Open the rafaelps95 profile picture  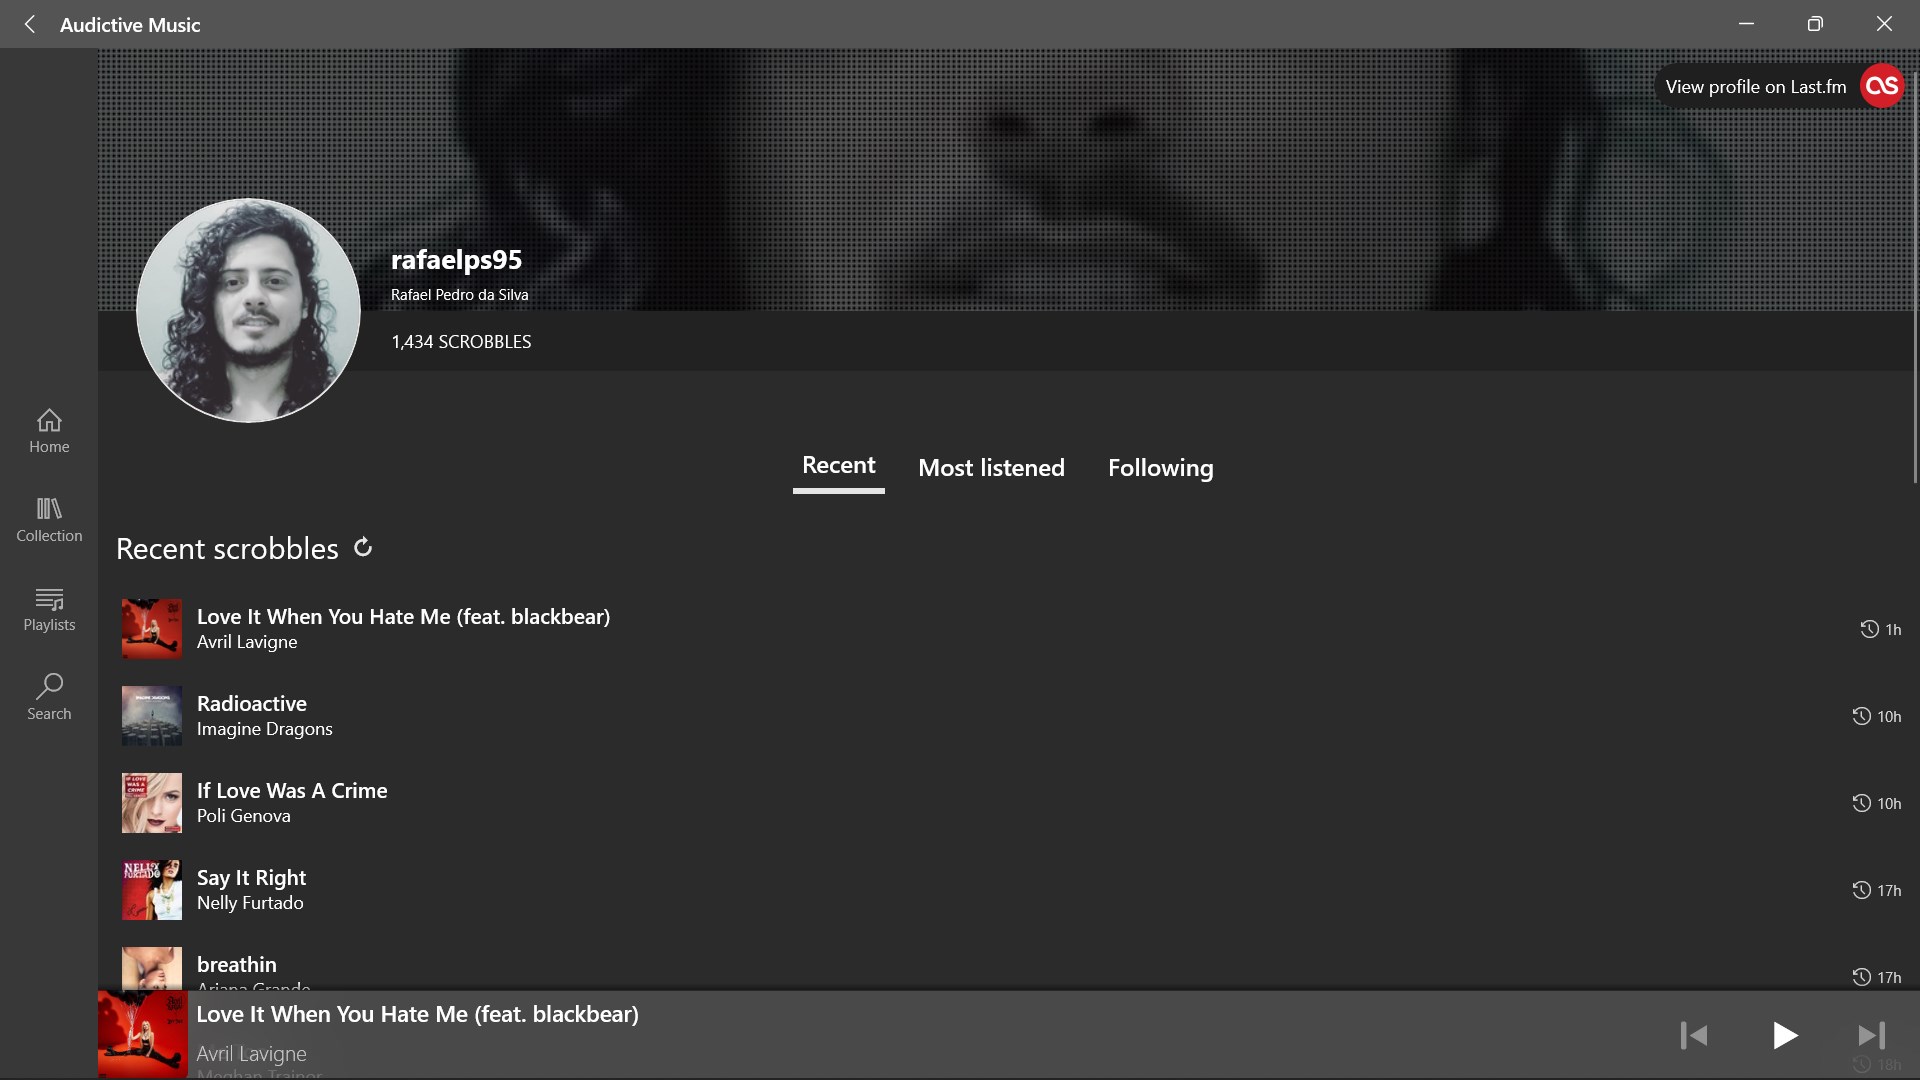point(248,310)
